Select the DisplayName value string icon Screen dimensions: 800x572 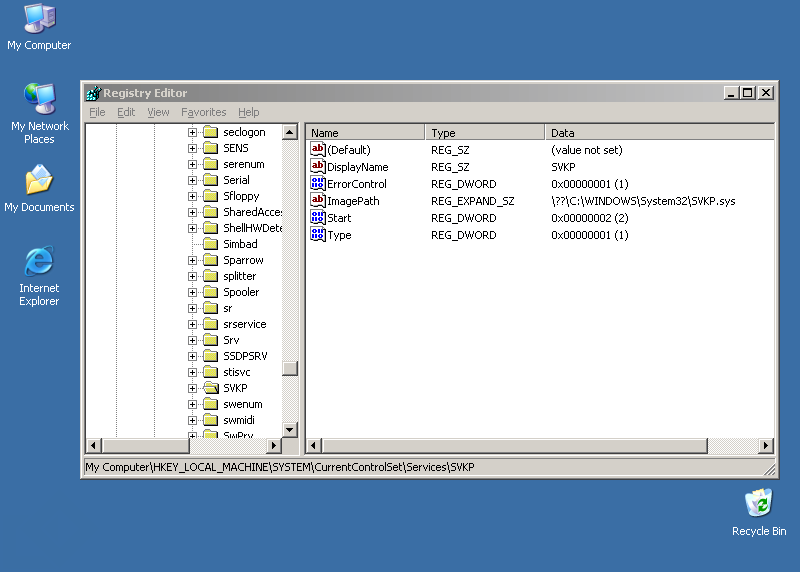pyautogui.click(x=318, y=166)
